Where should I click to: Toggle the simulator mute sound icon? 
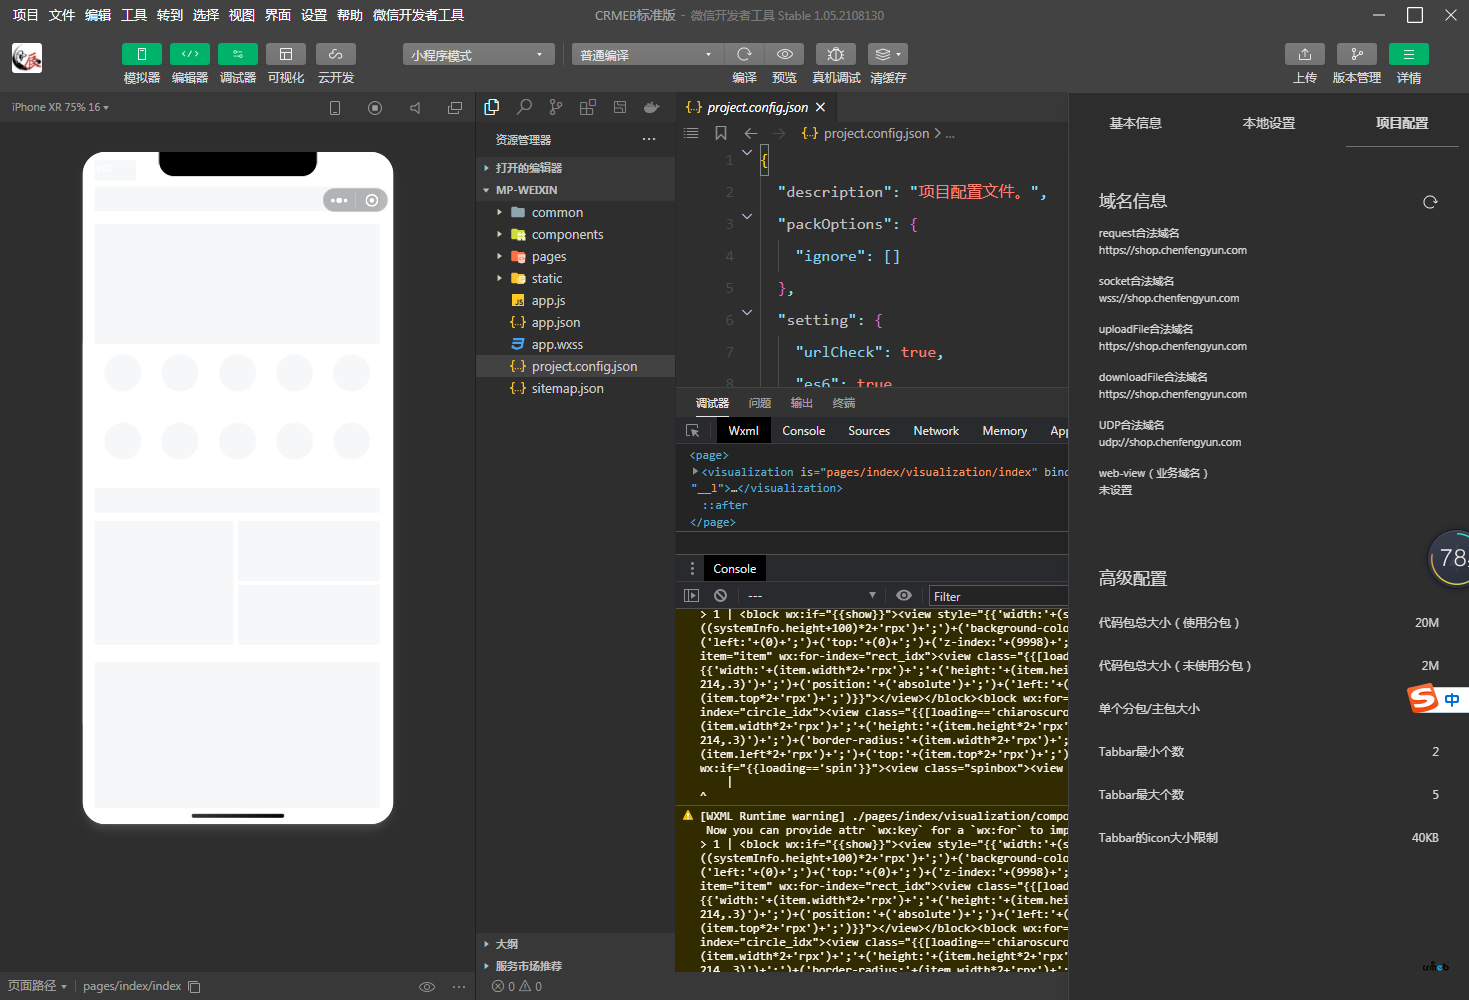point(415,108)
